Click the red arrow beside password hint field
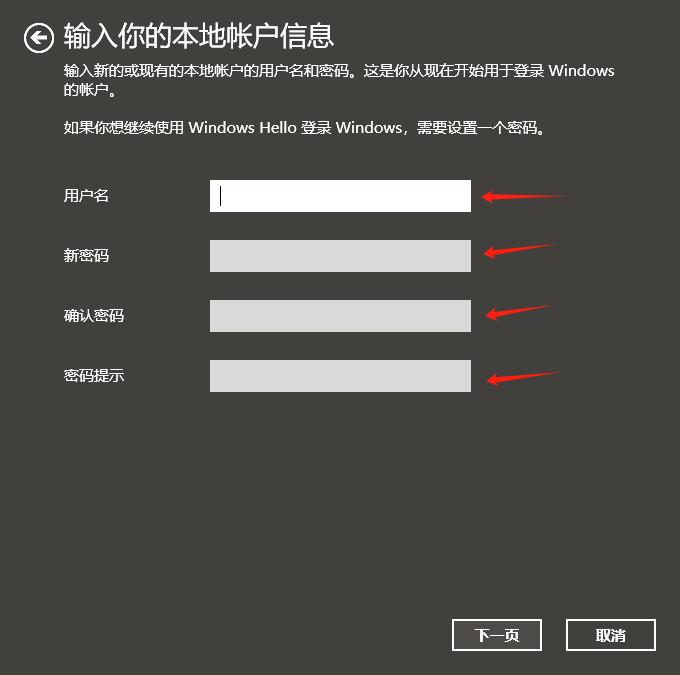The height and width of the screenshot is (675, 680). click(x=523, y=378)
